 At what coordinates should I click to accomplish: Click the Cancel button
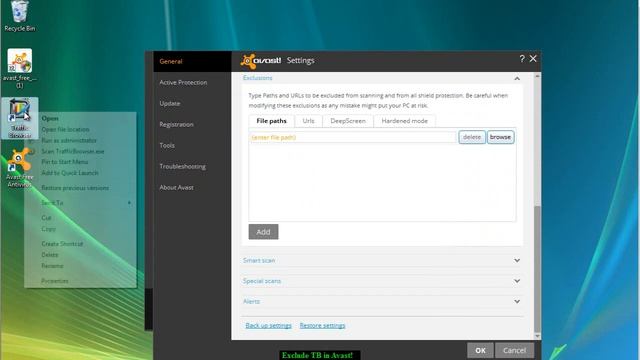[x=514, y=350]
